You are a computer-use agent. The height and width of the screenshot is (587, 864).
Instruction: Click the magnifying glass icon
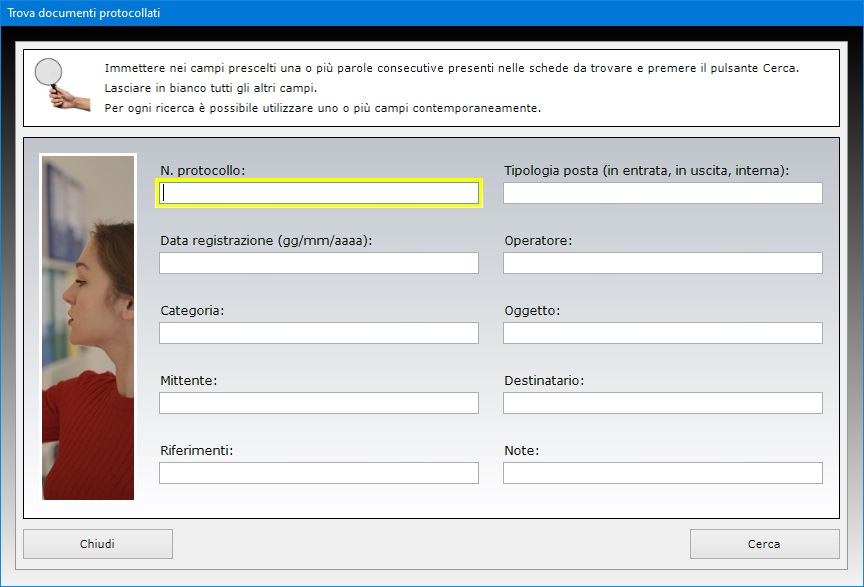pos(61,84)
